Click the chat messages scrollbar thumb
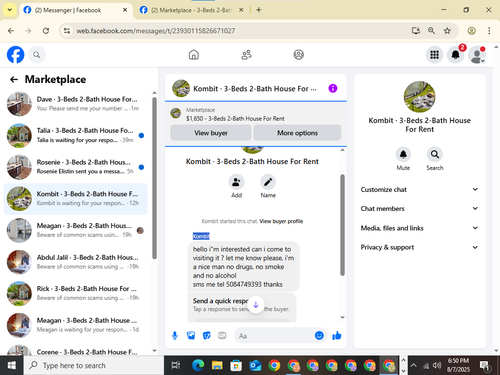This screenshot has height=375, width=500. pyautogui.click(x=342, y=225)
